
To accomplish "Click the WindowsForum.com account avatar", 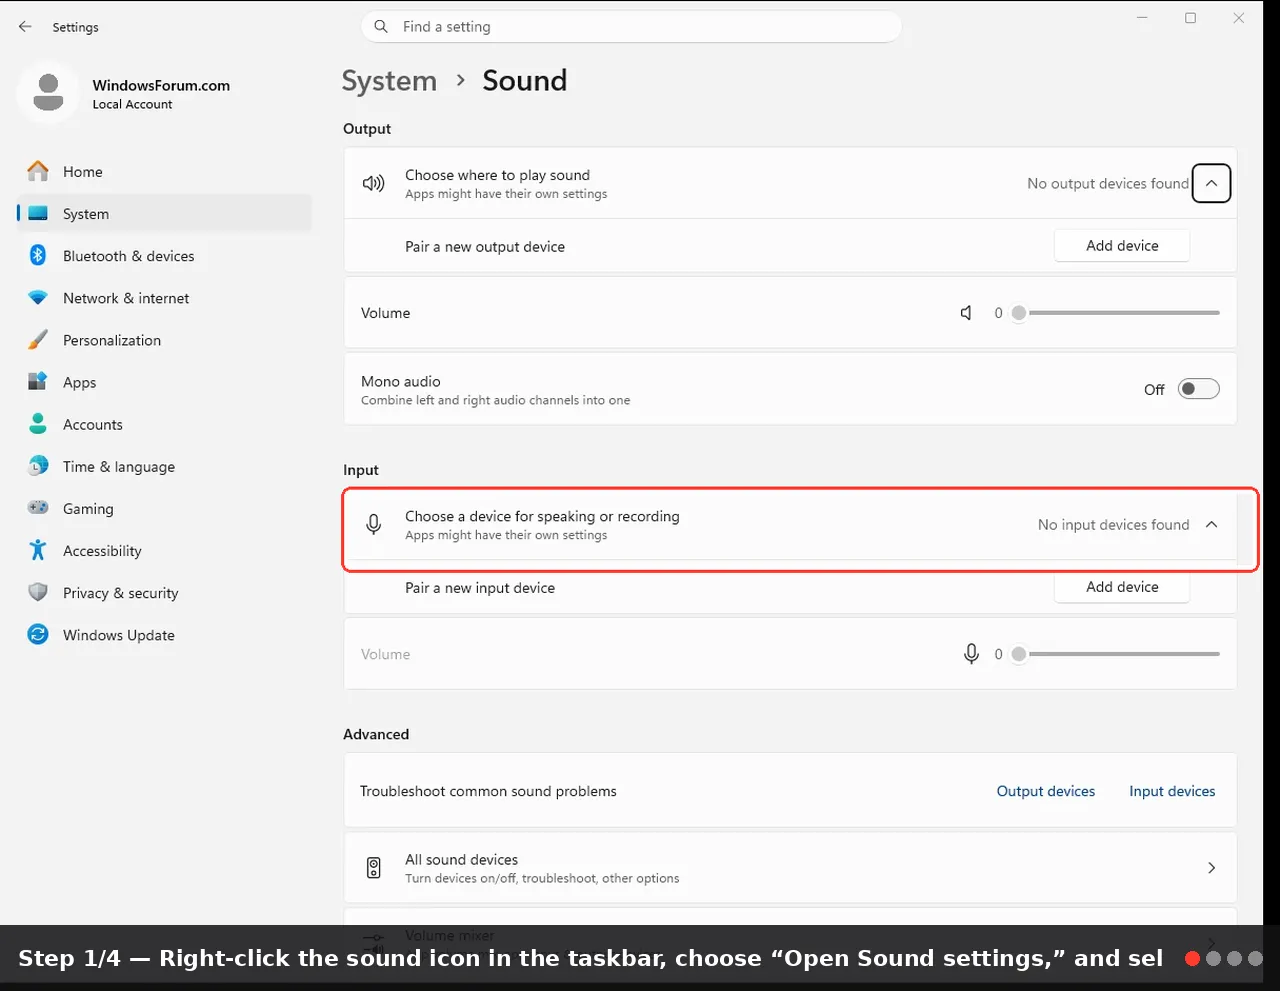I will [x=48, y=93].
